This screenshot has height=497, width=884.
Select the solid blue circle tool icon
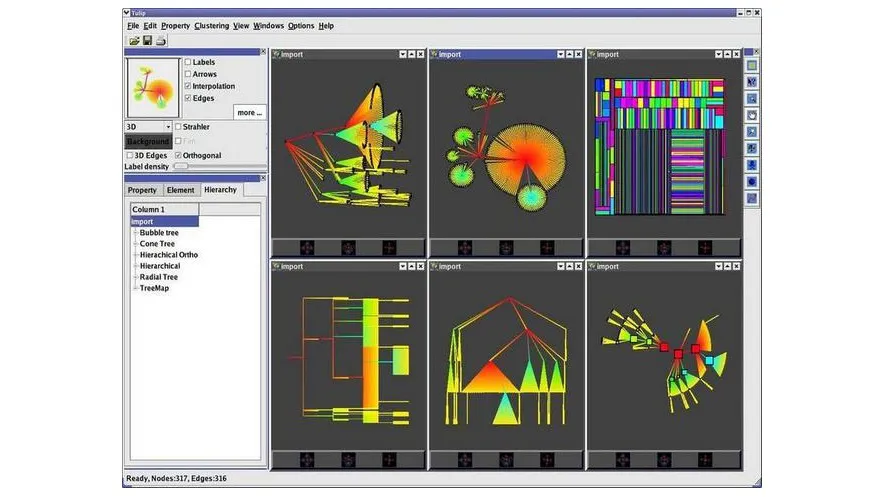coord(752,181)
